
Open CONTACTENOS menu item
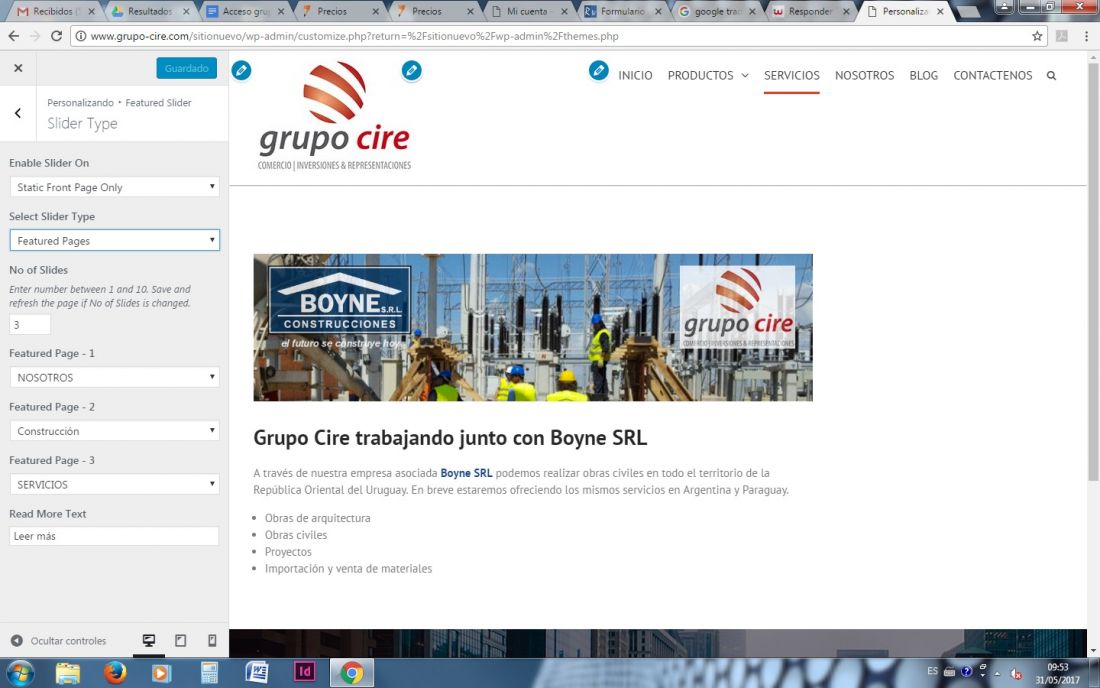[x=993, y=76]
